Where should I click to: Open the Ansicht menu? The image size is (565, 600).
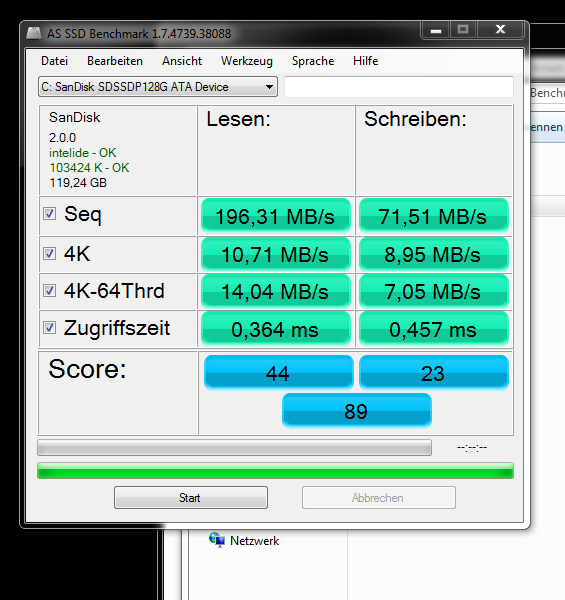click(182, 61)
